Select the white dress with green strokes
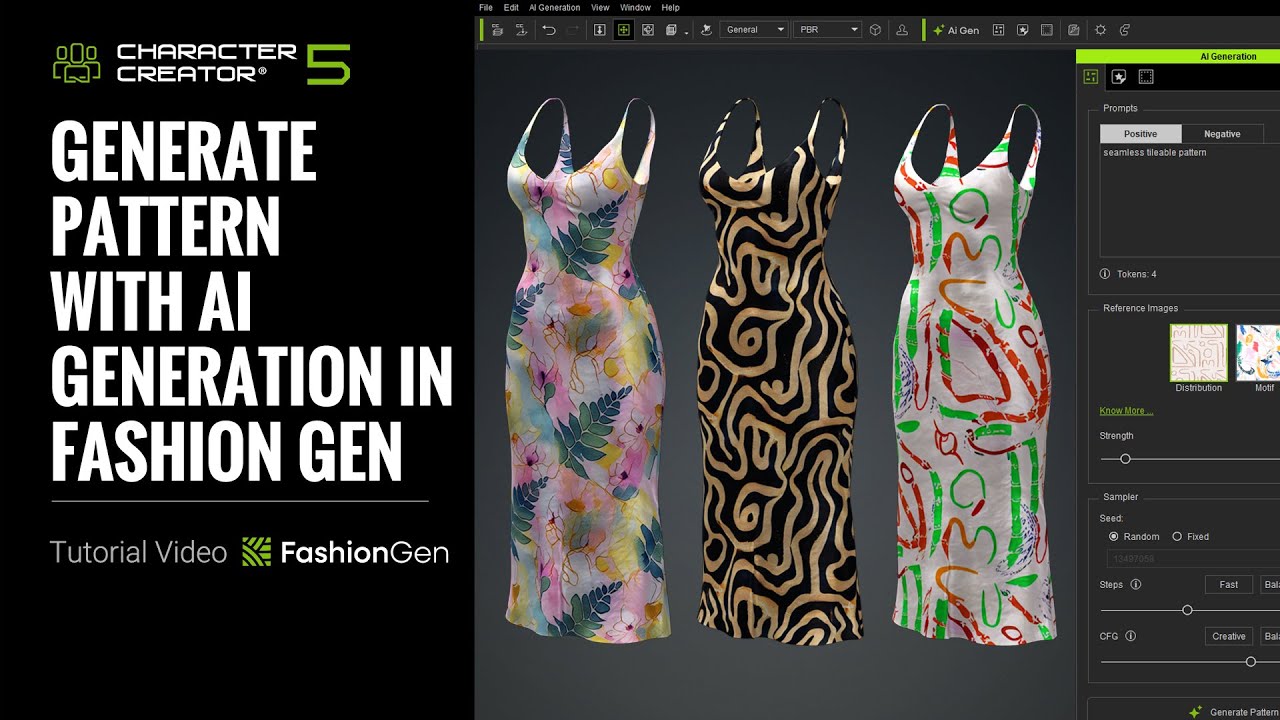1280x720 pixels. (x=975, y=370)
